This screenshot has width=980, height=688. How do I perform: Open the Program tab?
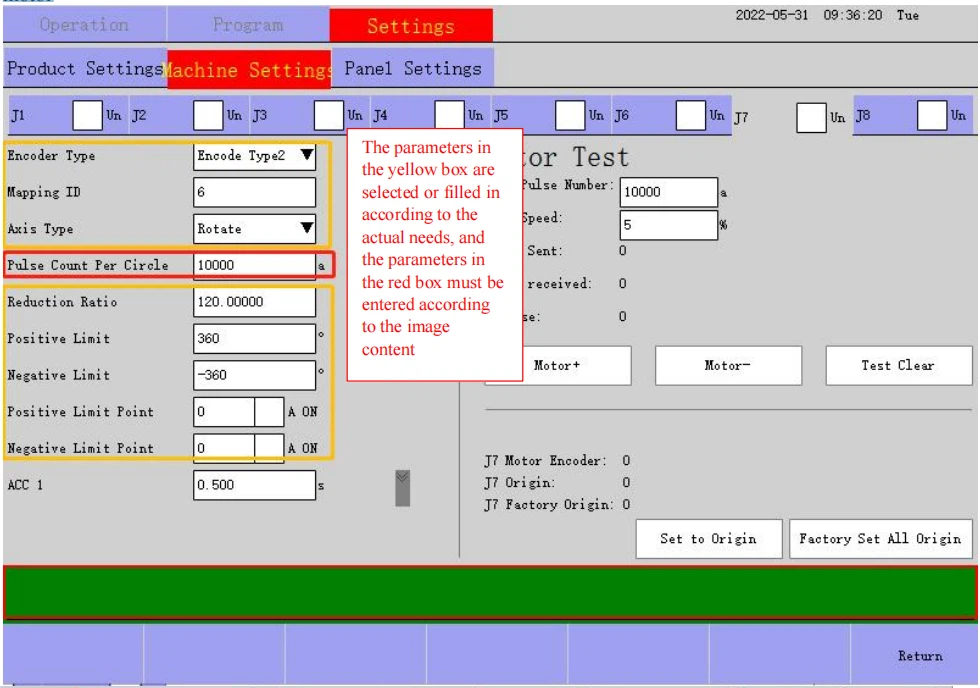[248, 25]
